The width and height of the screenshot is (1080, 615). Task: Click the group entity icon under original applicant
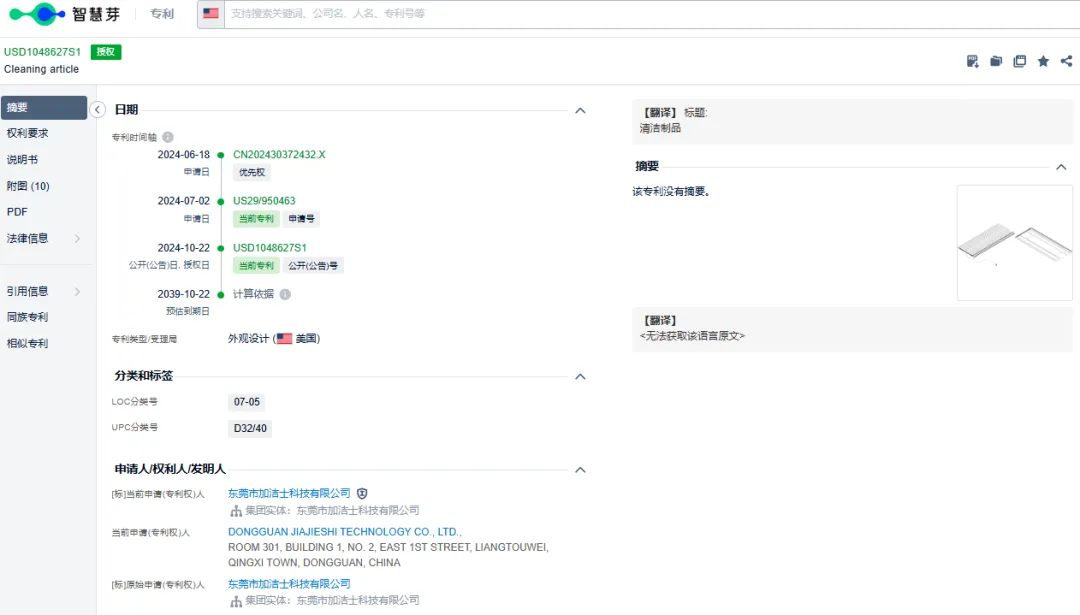(236, 601)
